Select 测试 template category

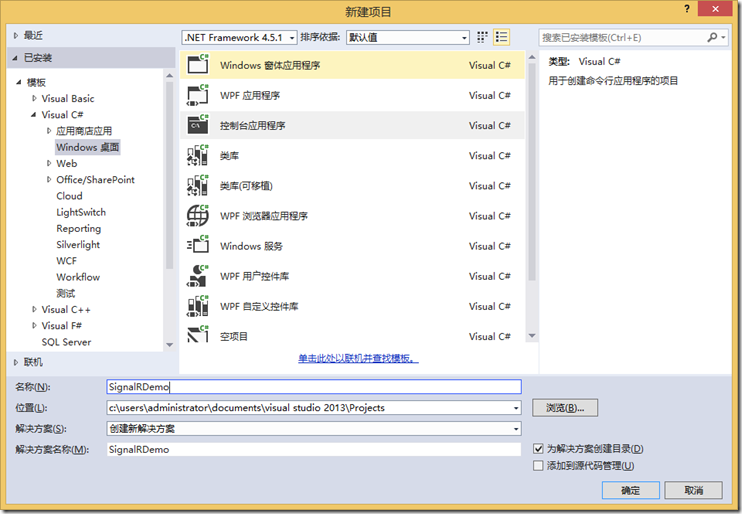coord(65,293)
